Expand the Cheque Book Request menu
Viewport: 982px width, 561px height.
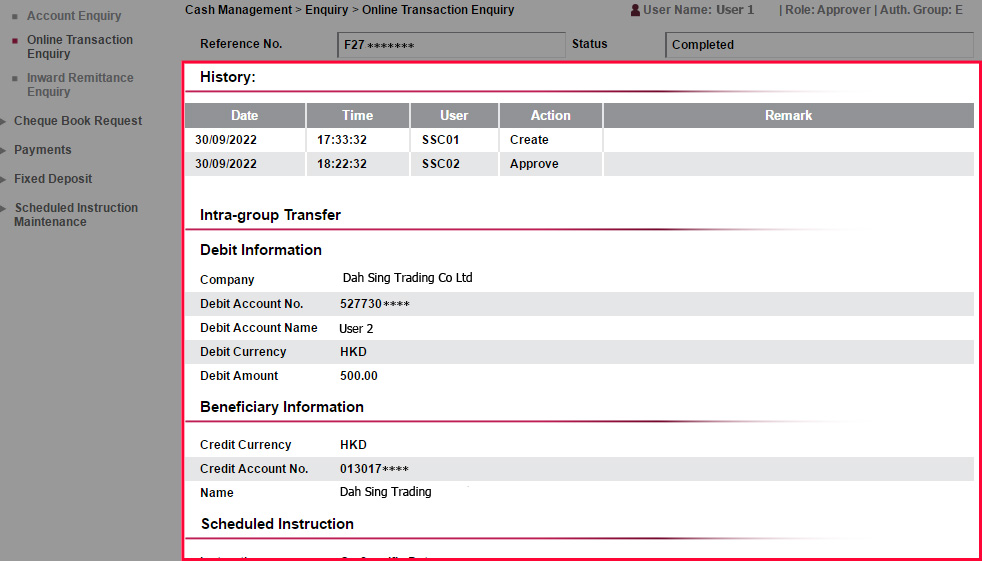[78, 121]
